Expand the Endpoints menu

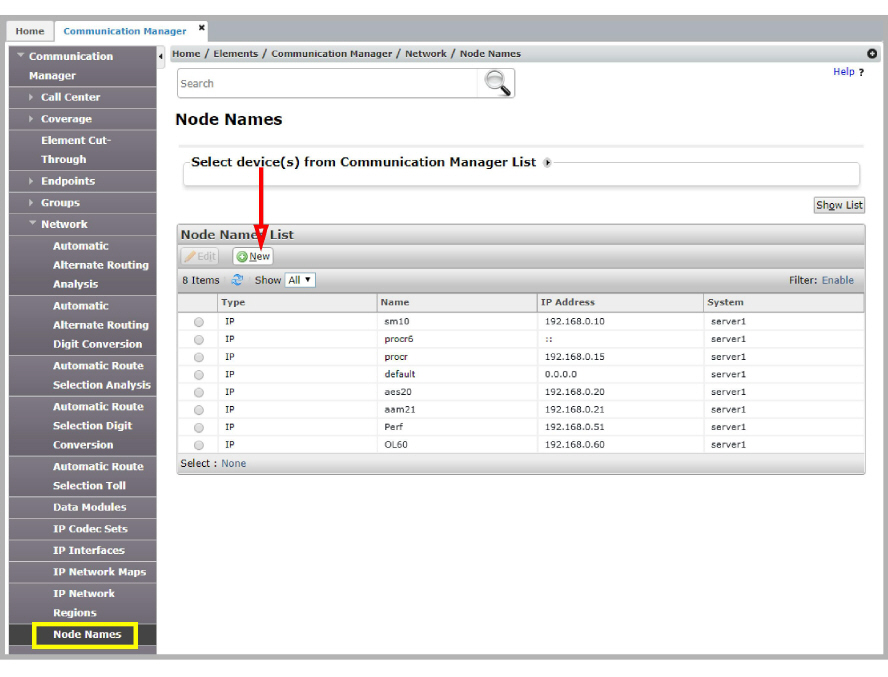31,181
